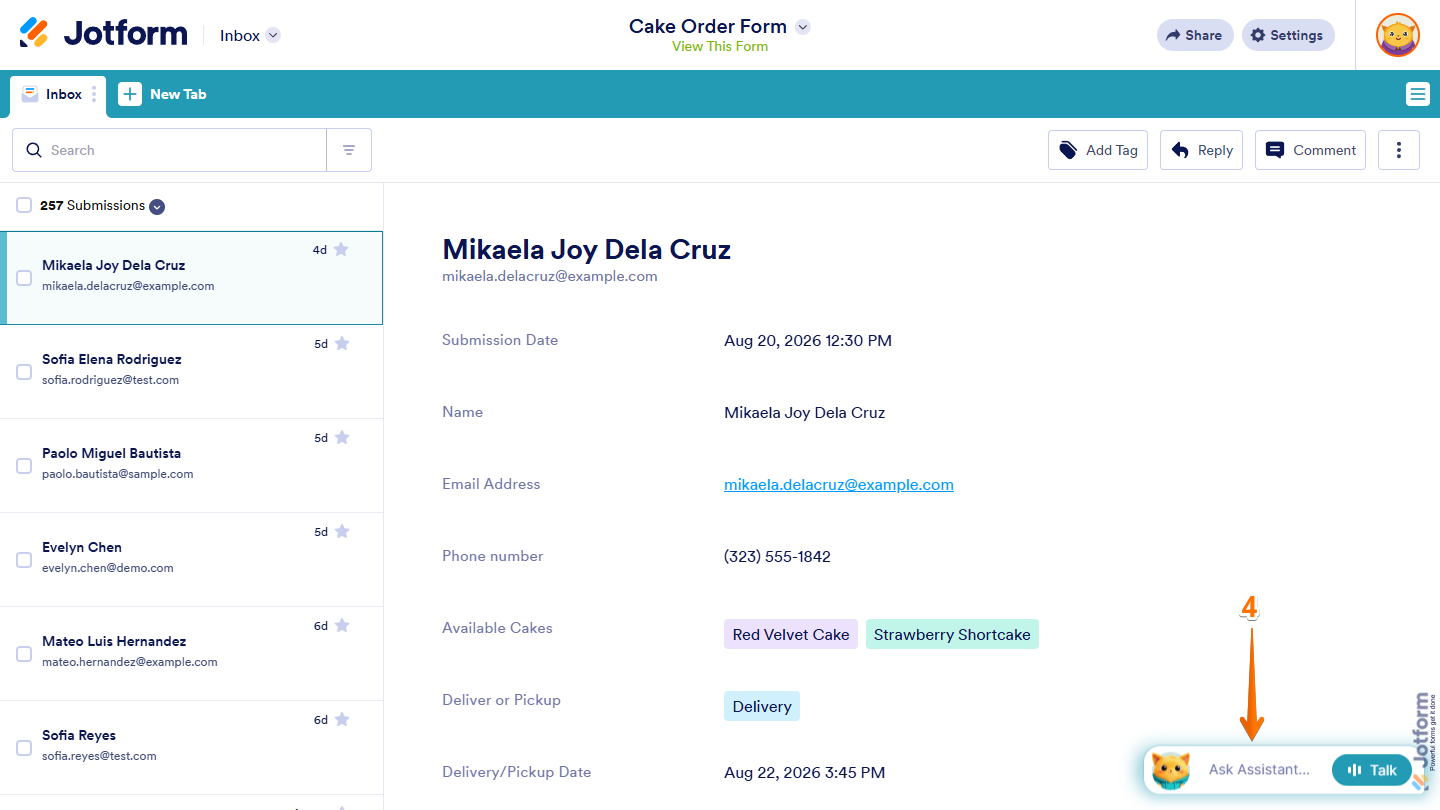The image size is (1440, 810).
Task: Click the plus icon beside New Tab
Action: click(130, 94)
